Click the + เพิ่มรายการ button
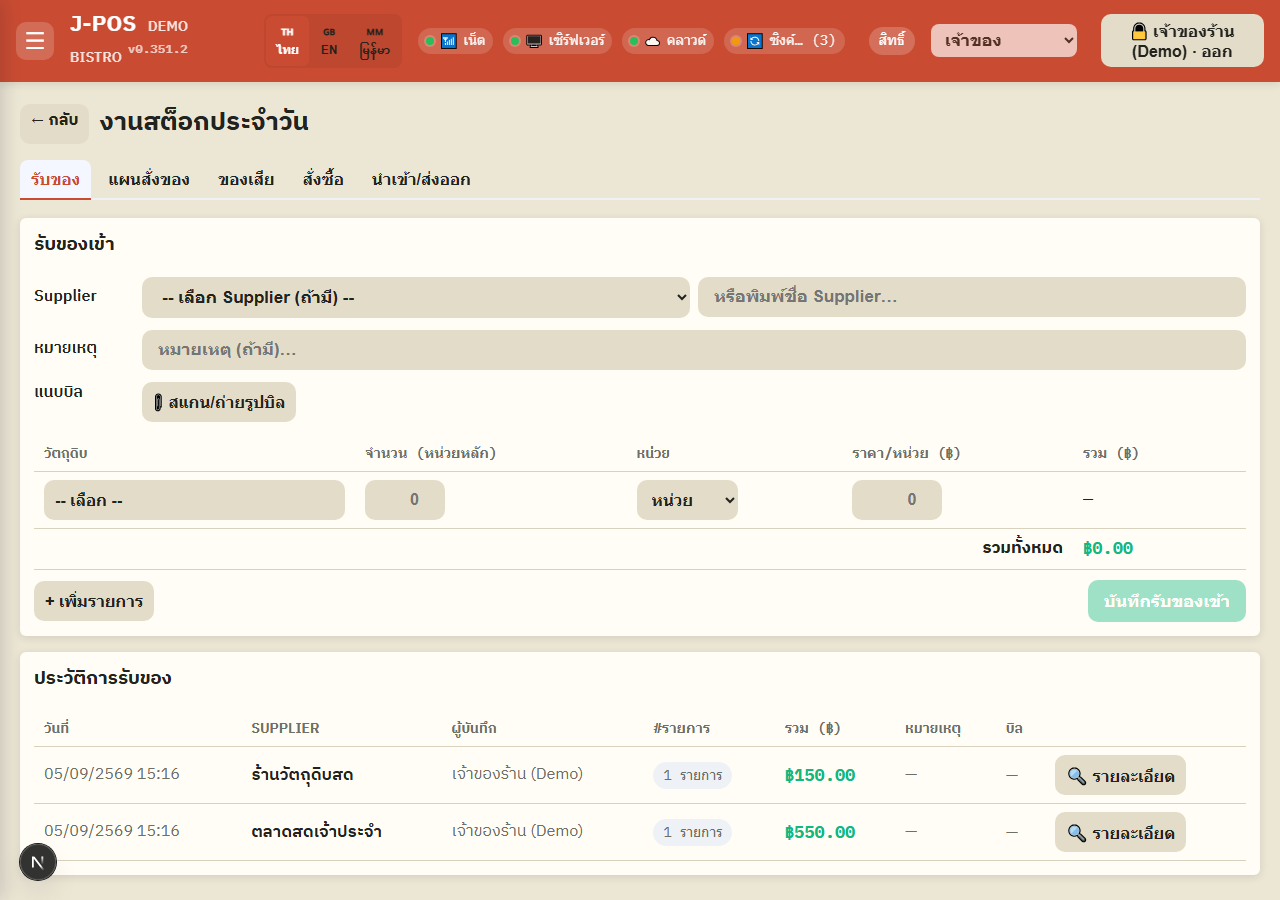This screenshot has width=1280, height=900. pos(94,601)
